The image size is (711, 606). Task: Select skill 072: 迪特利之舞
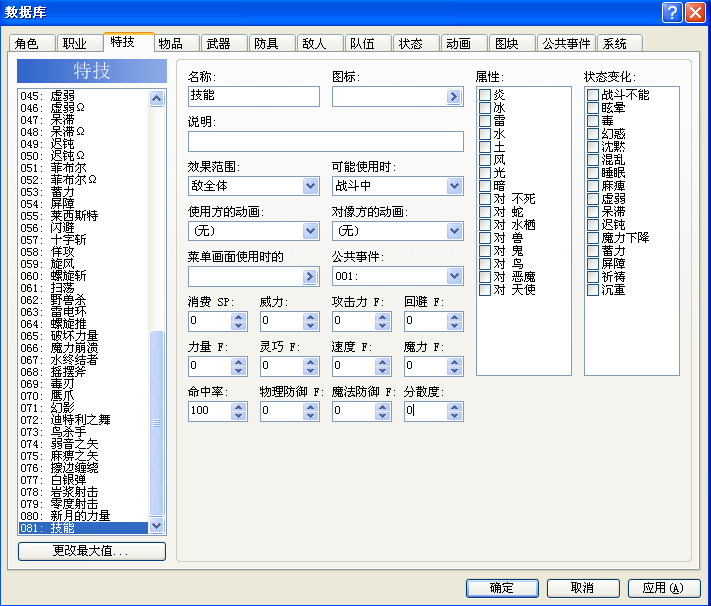coord(83,420)
